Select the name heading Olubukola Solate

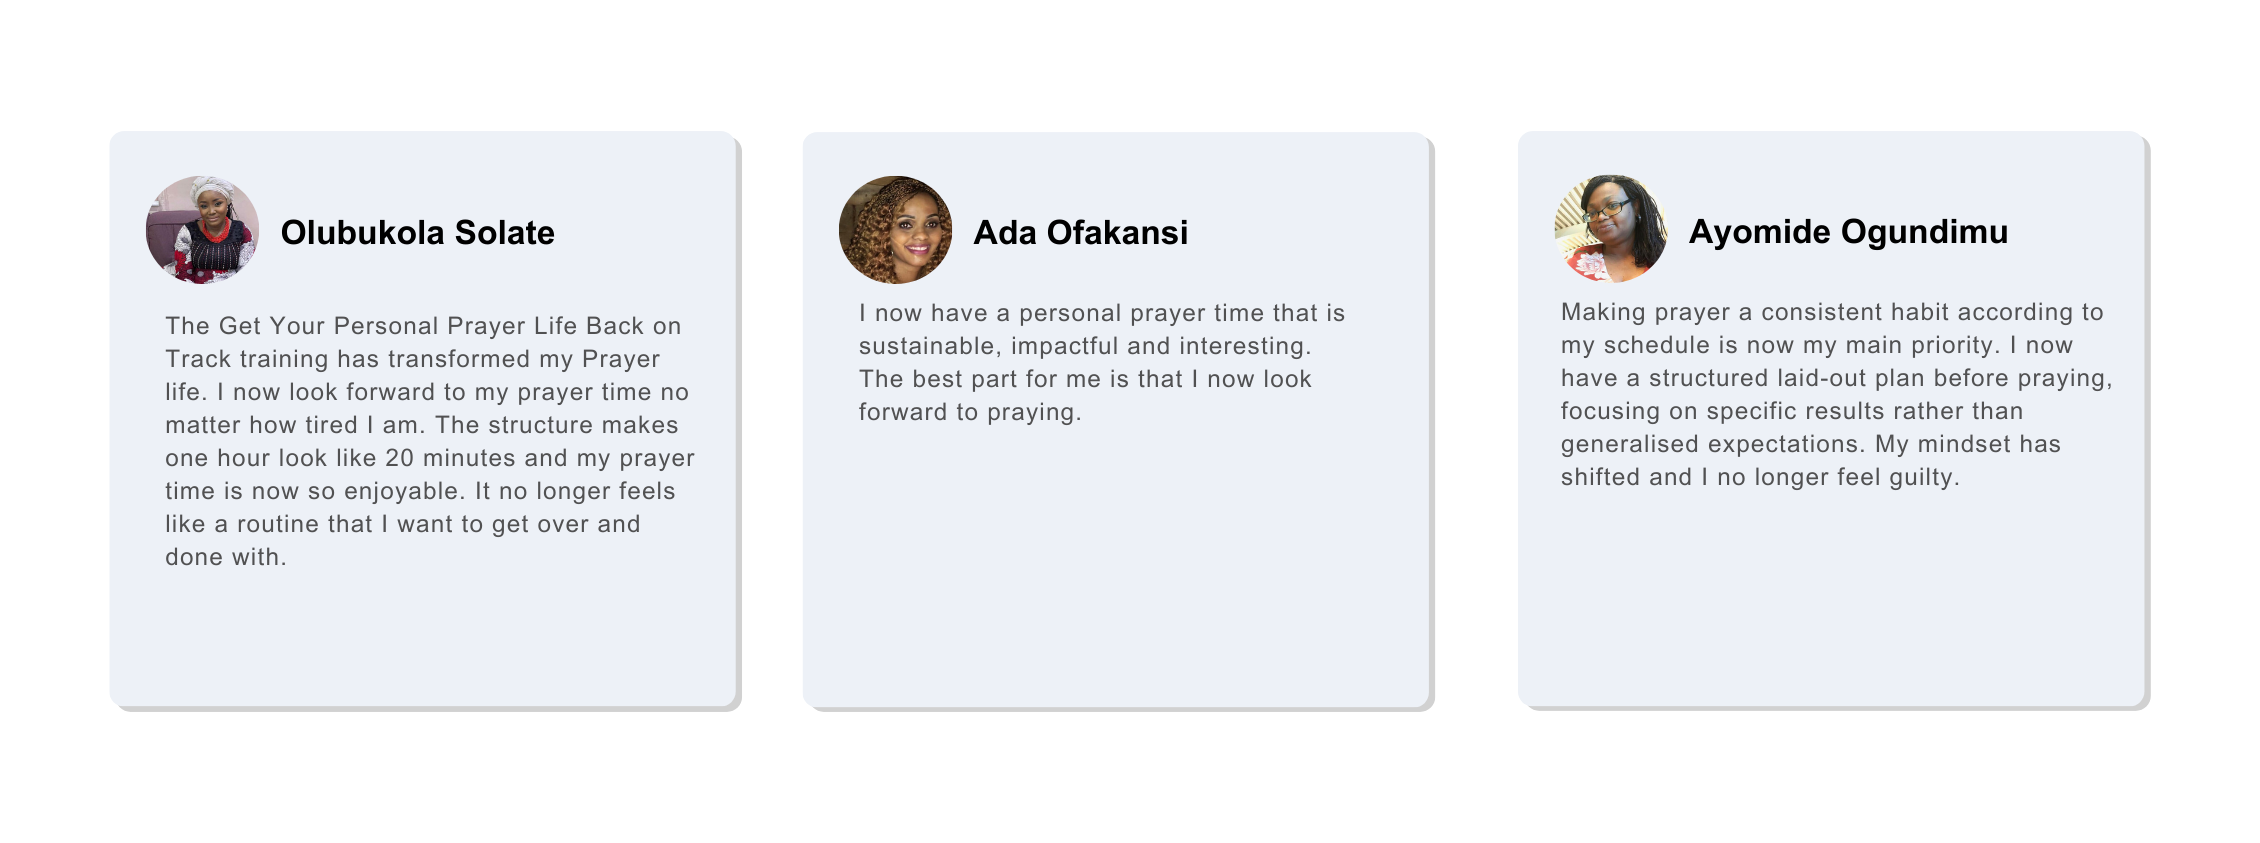(x=417, y=232)
